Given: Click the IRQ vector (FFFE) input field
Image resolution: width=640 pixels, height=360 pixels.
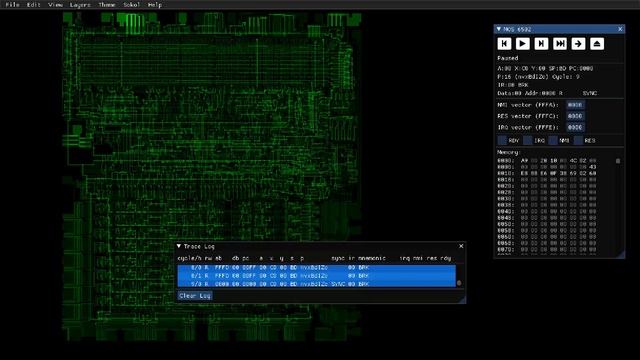Looking at the screenshot, I should tap(575, 127).
